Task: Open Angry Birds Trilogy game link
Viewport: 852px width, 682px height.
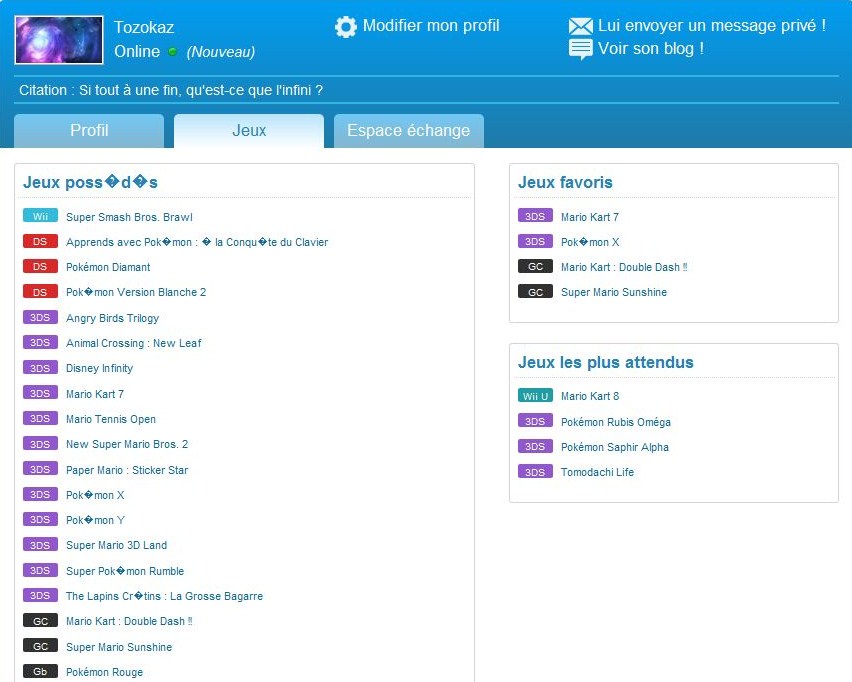Action: (112, 318)
